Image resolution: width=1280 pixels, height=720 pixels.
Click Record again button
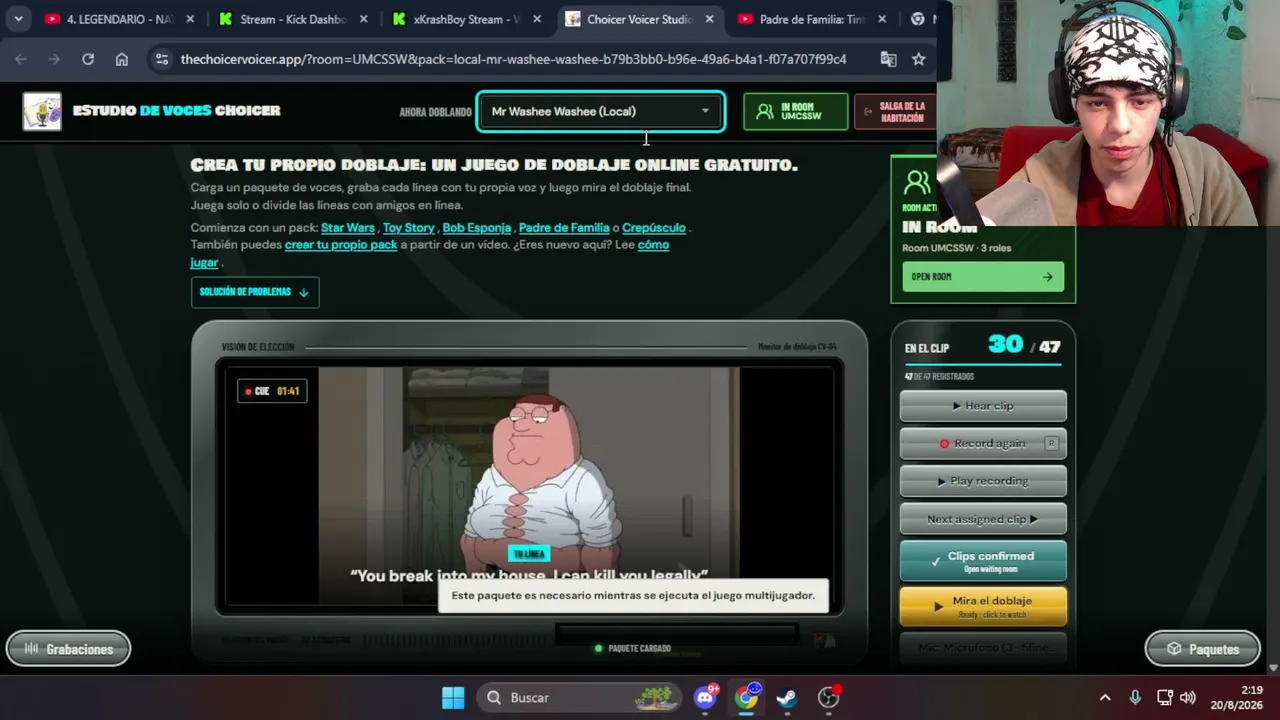(983, 443)
